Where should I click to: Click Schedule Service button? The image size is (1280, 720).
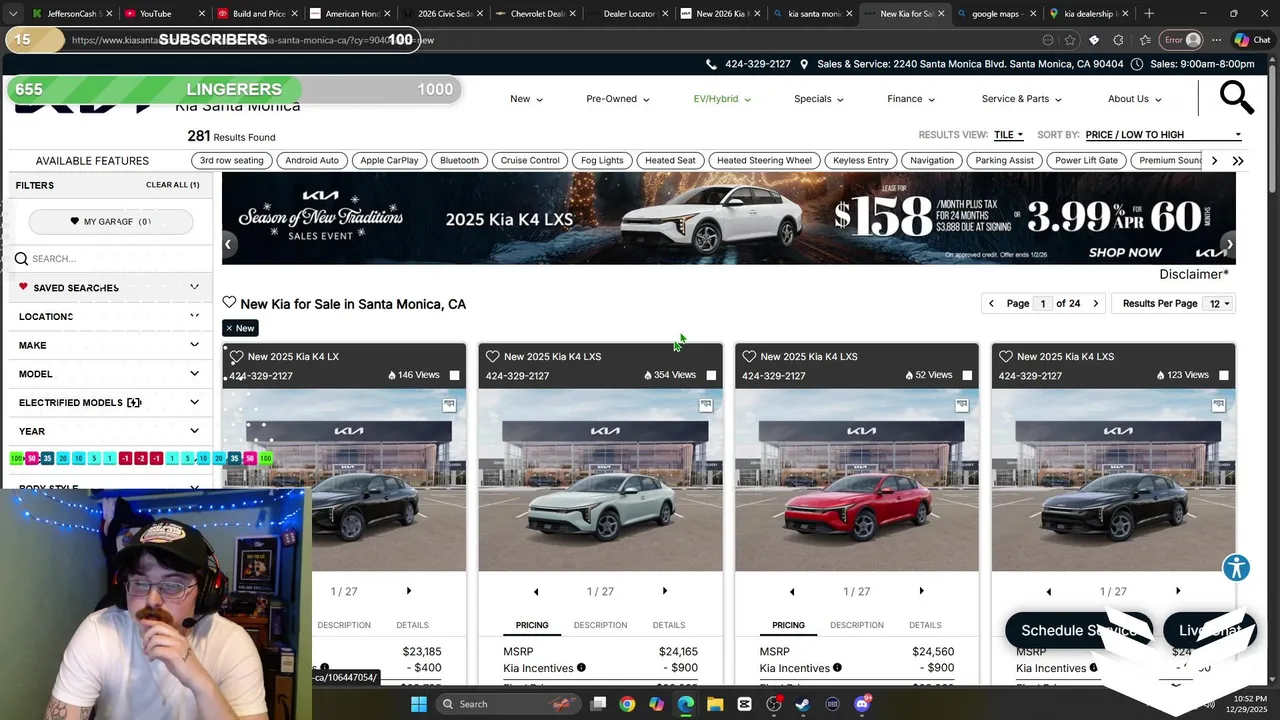[1078, 630]
